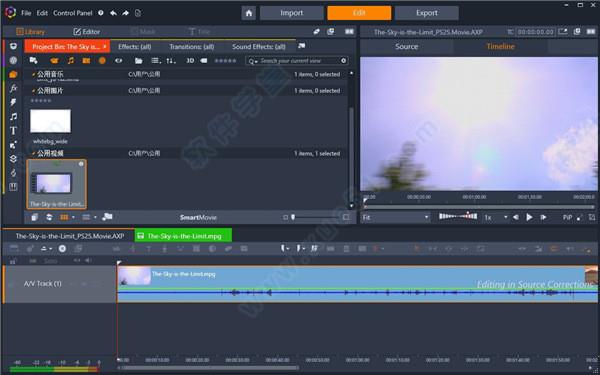
Task: Switch to the orange Edit tab
Action: [x=359, y=13]
